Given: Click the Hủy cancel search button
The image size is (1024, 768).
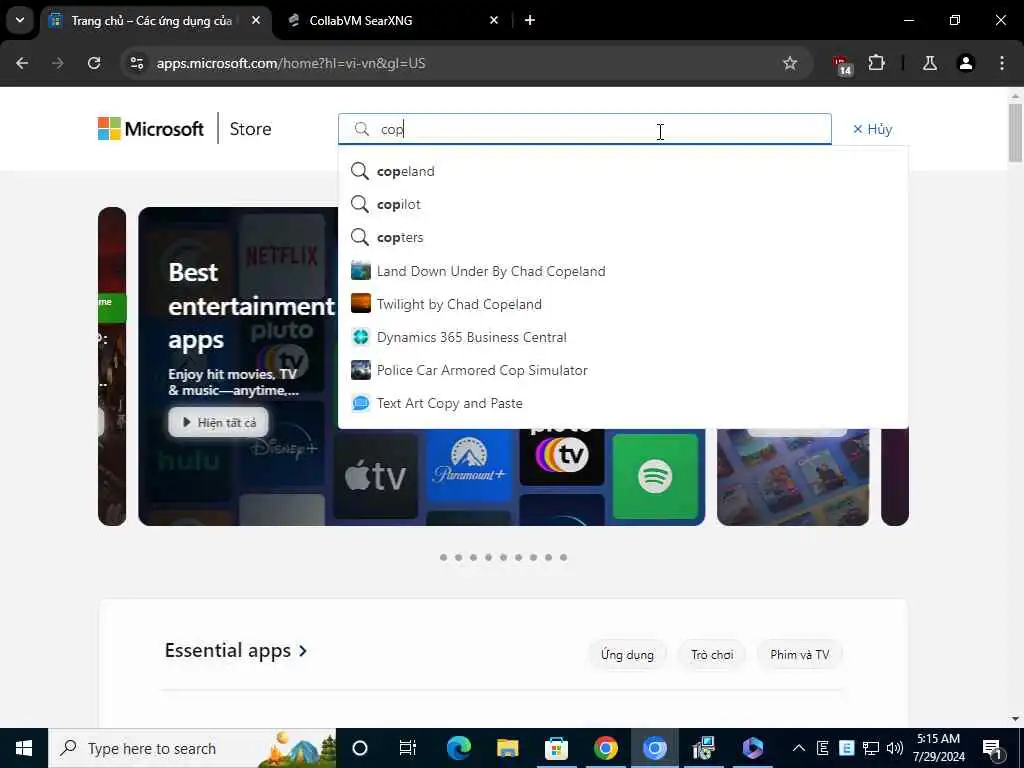Looking at the screenshot, I should pos(872,129).
